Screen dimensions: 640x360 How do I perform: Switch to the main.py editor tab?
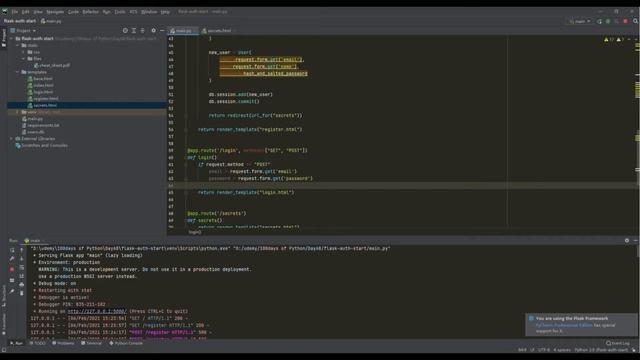(x=183, y=31)
